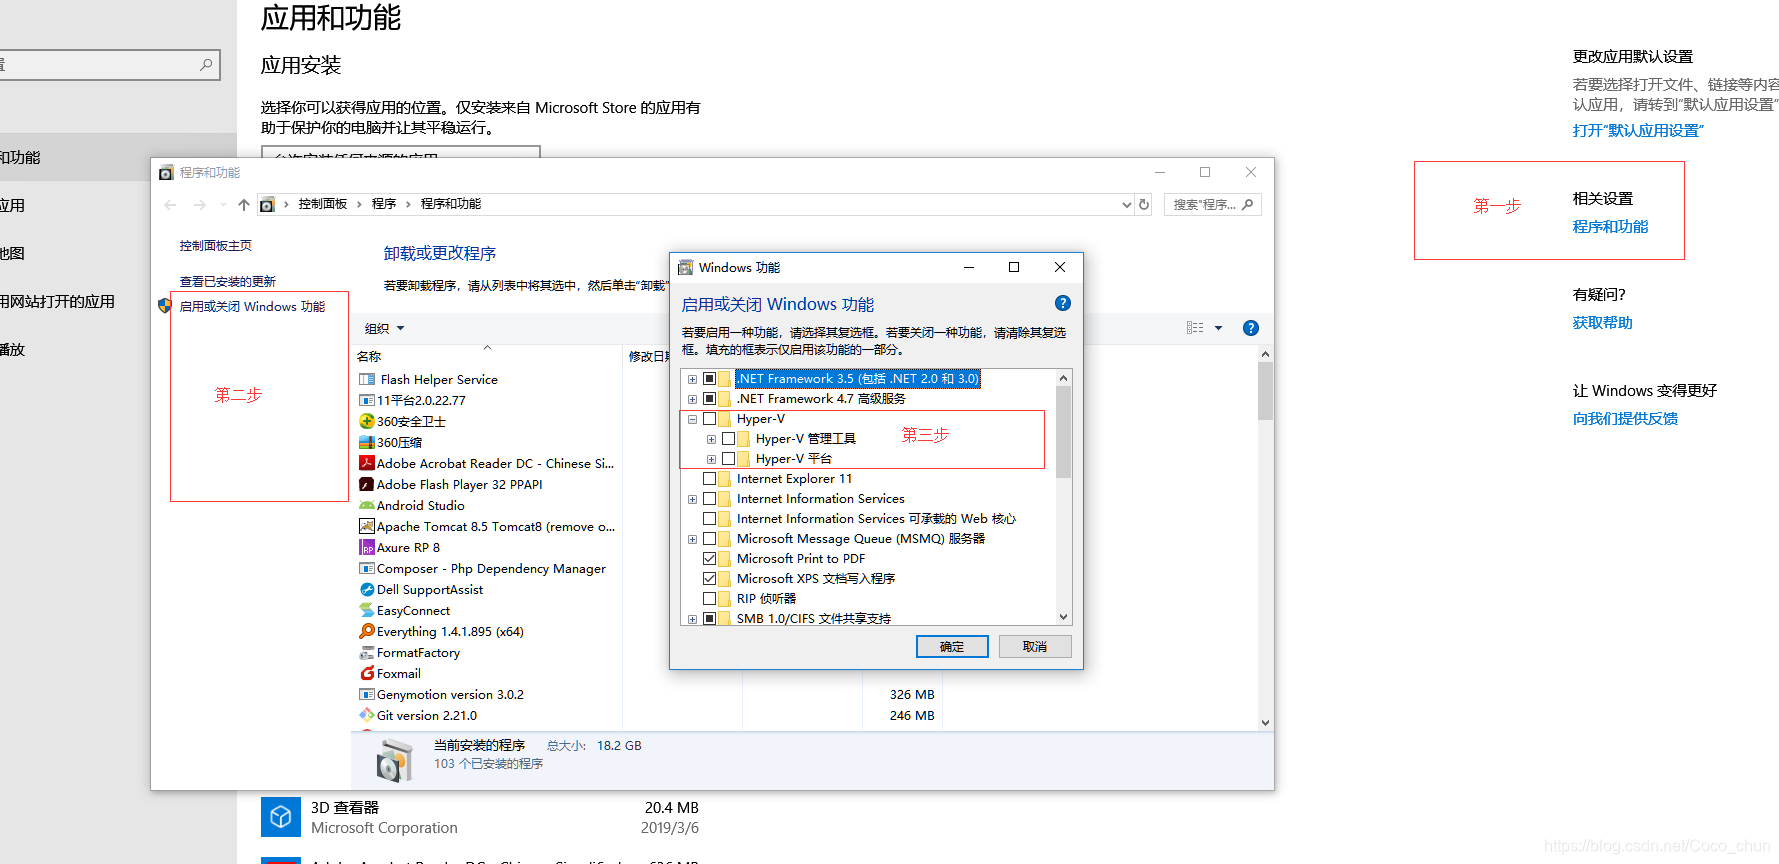Click the search magnifier in settings search box
The image size is (1779, 864).
pyautogui.click(x=206, y=65)
